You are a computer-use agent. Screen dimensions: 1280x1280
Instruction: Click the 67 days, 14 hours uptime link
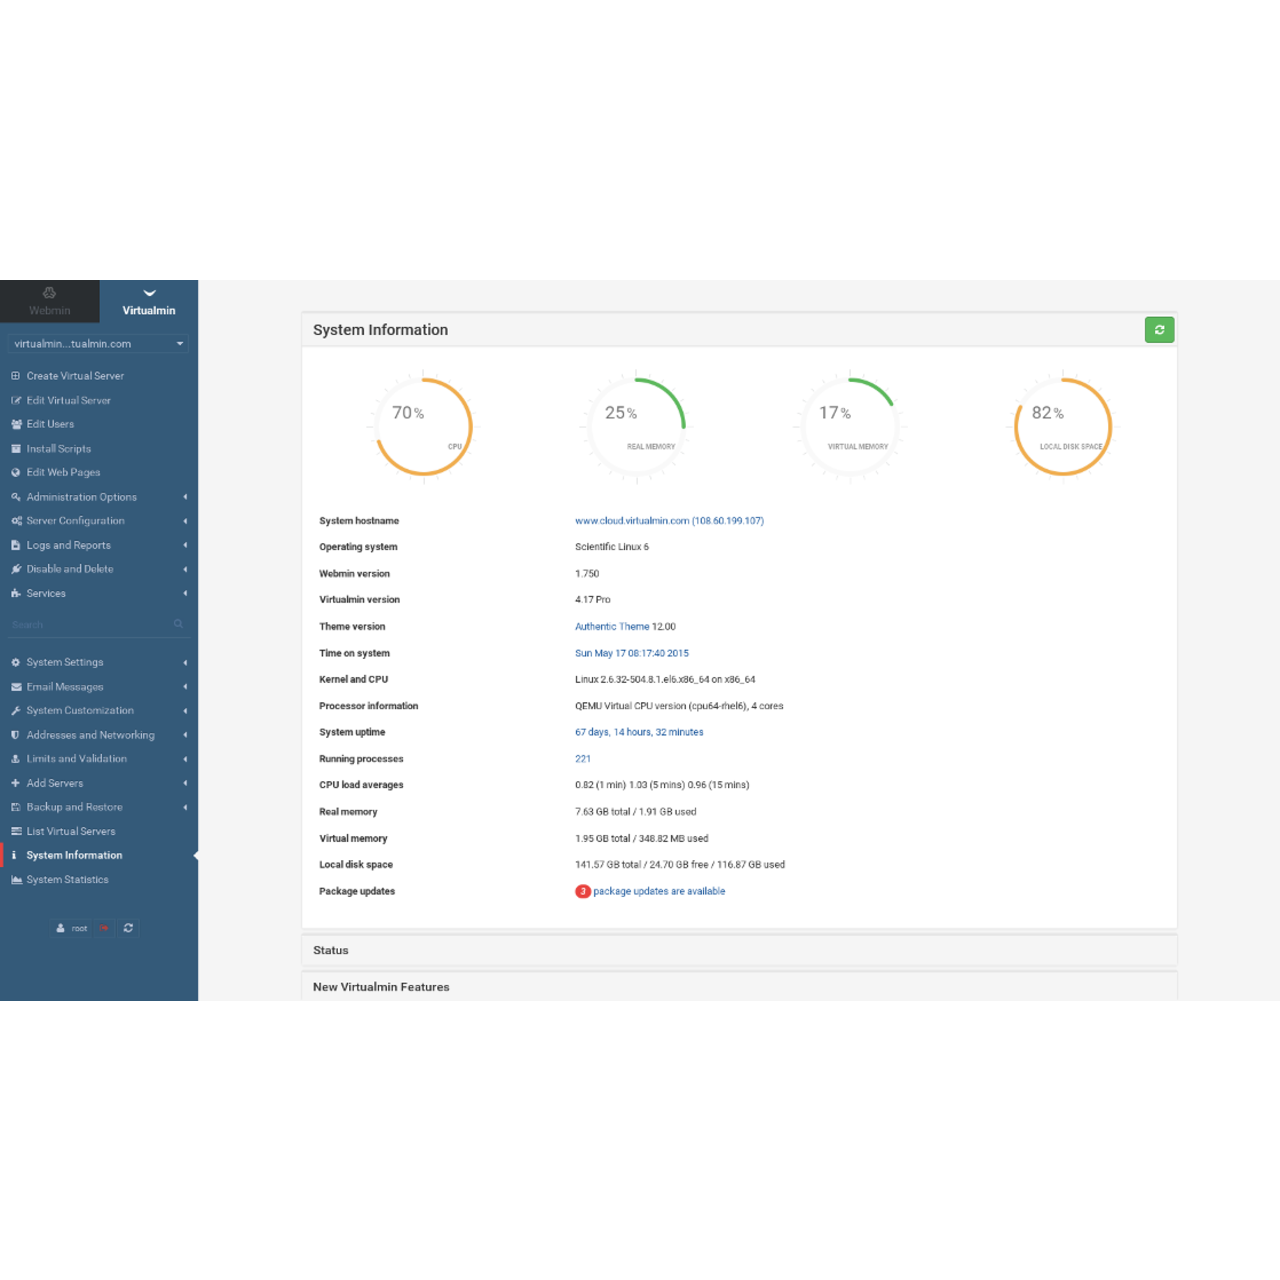pyautogui.click(x=639, y=732)
